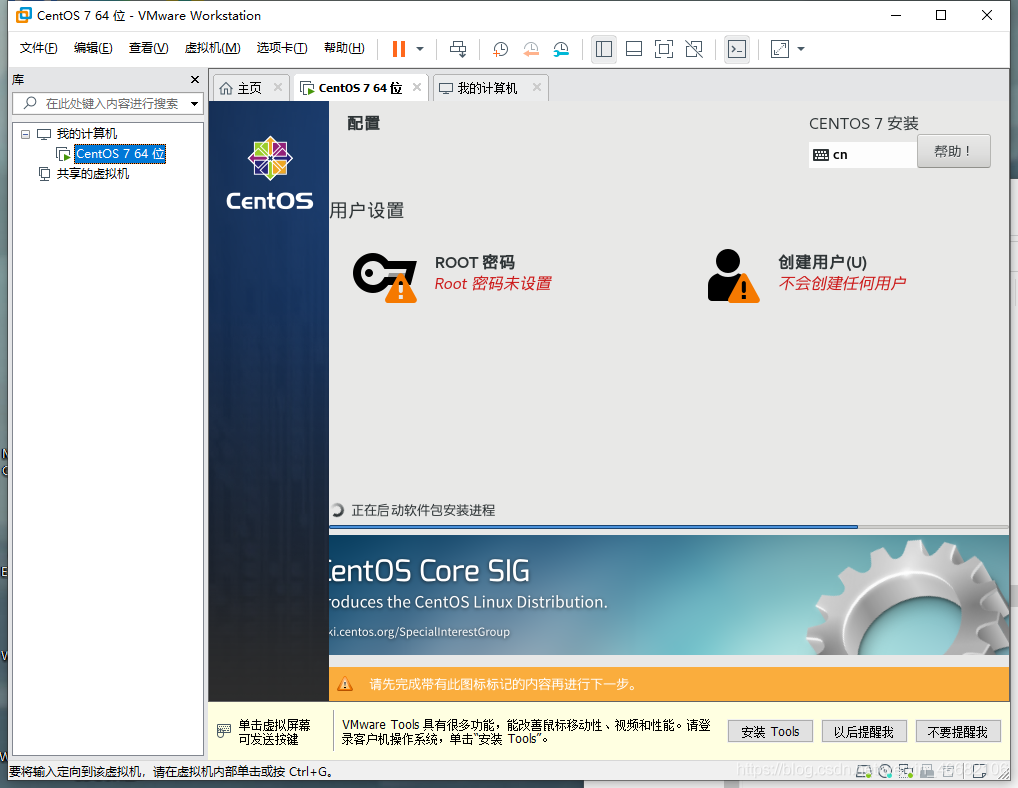Click the 帮助！ button in the installer
This screenshot has height=788, width=1018.
954,151
